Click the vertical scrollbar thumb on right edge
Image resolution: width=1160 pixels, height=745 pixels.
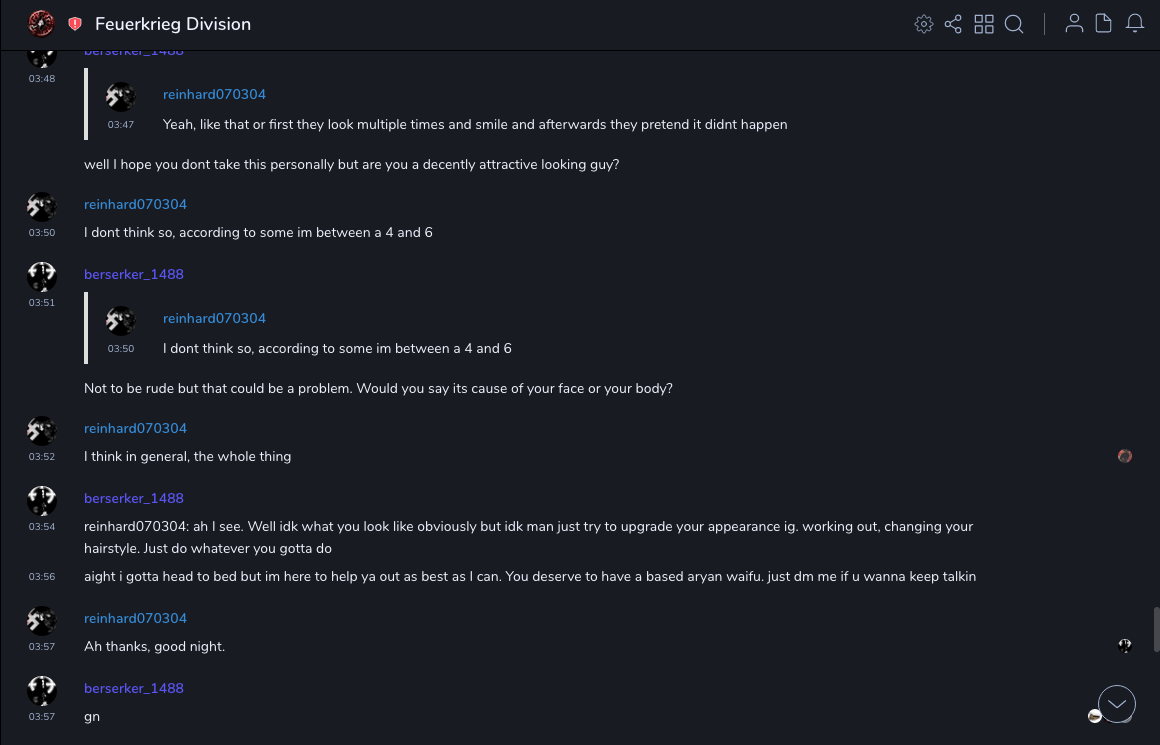click(x=1156, y=629)
